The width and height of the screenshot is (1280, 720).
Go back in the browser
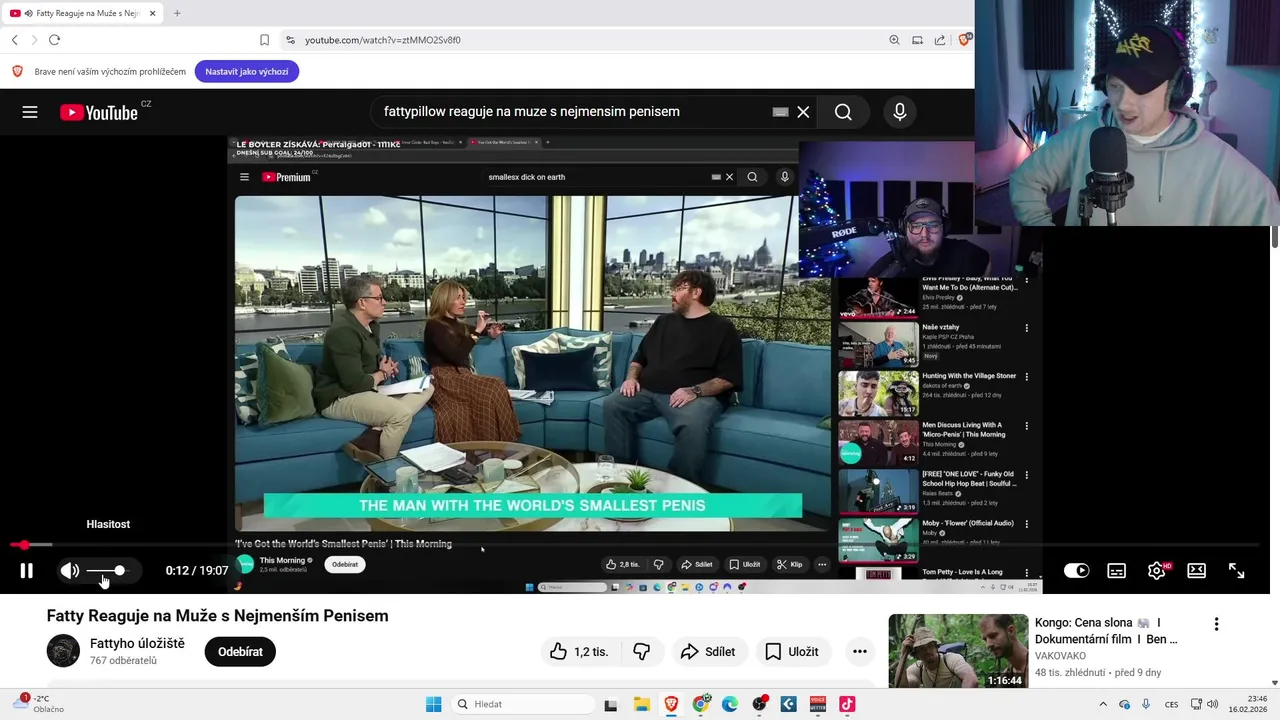coord(15,40)
